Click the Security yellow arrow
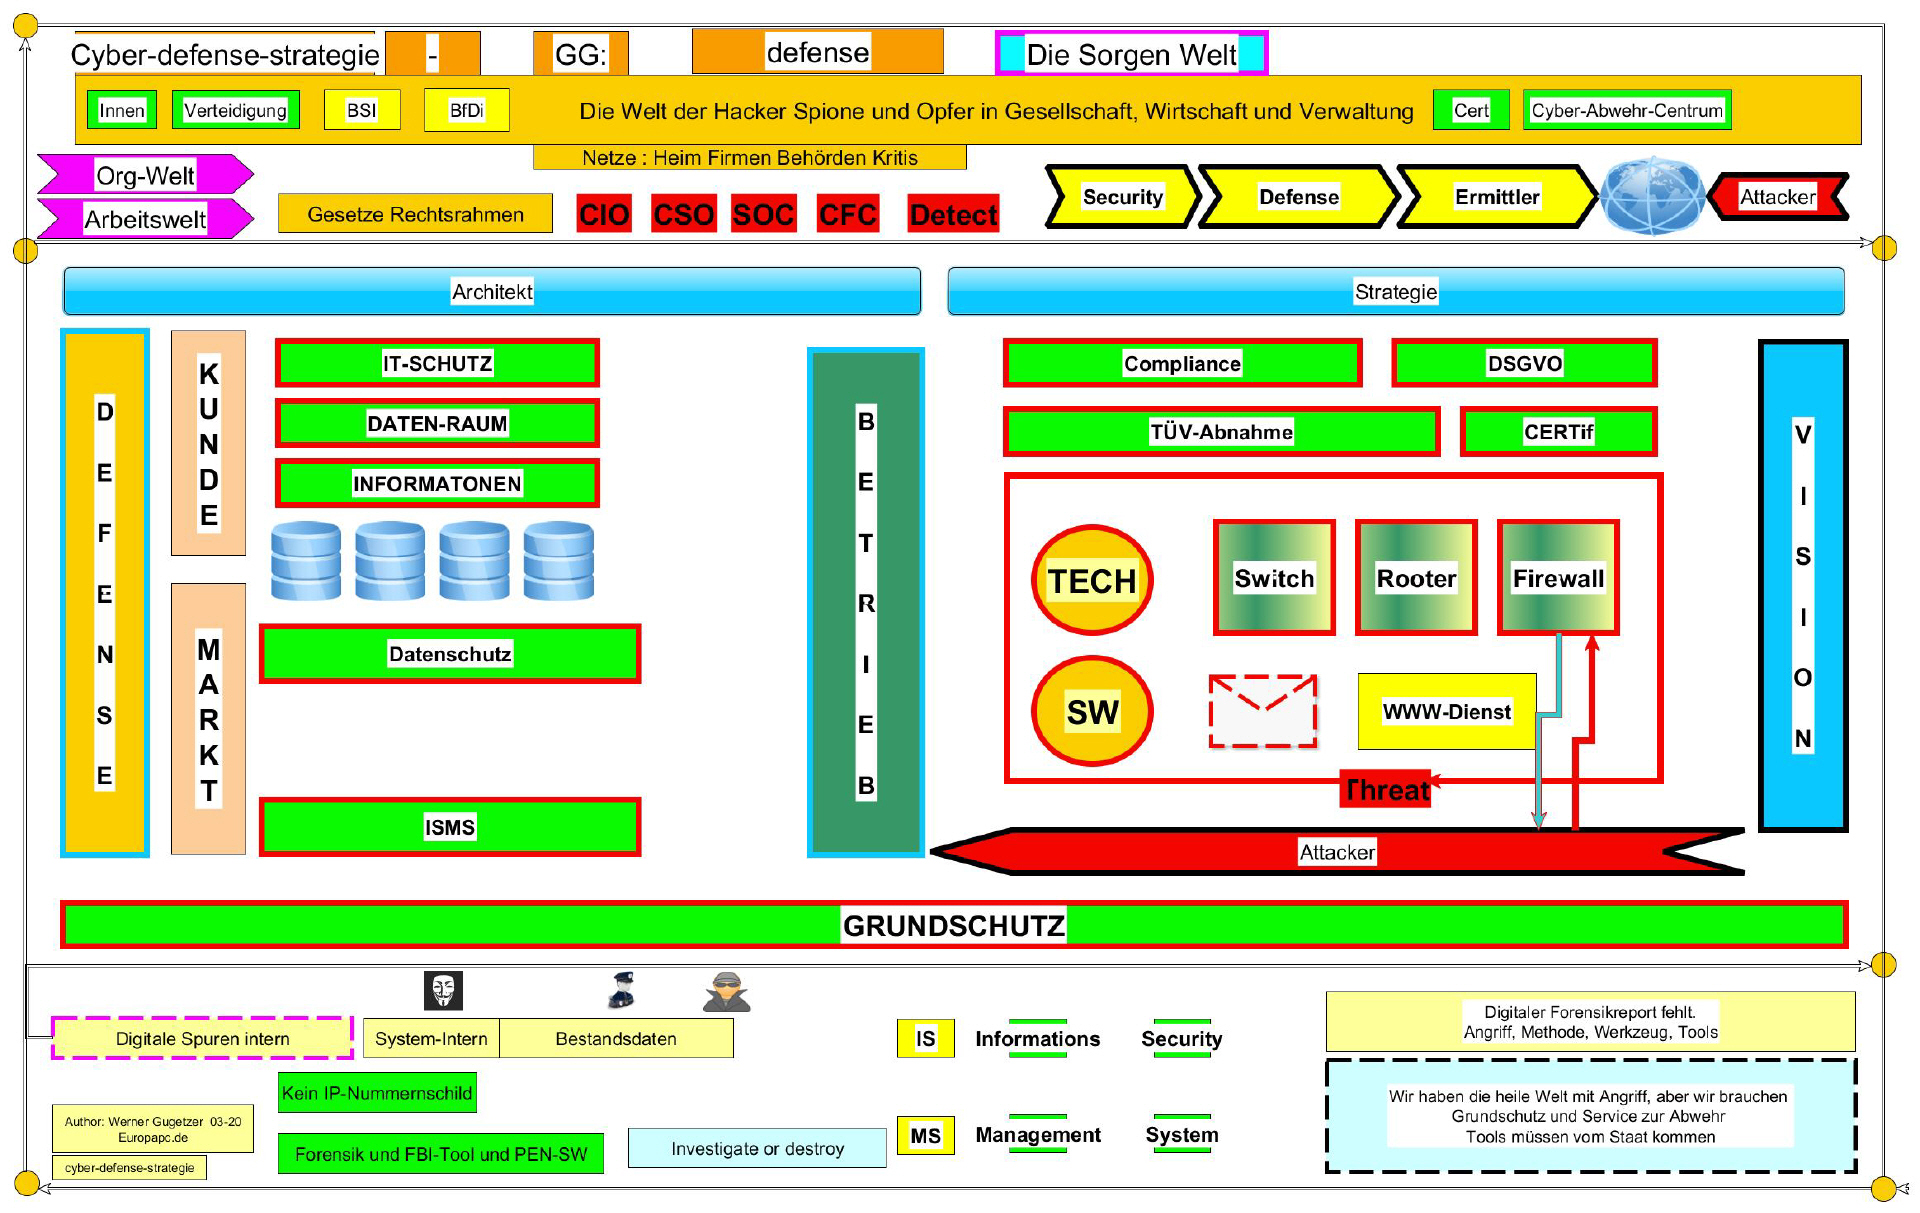This screenshot has width=1920, height=1213. click(x=1121, y=197)
